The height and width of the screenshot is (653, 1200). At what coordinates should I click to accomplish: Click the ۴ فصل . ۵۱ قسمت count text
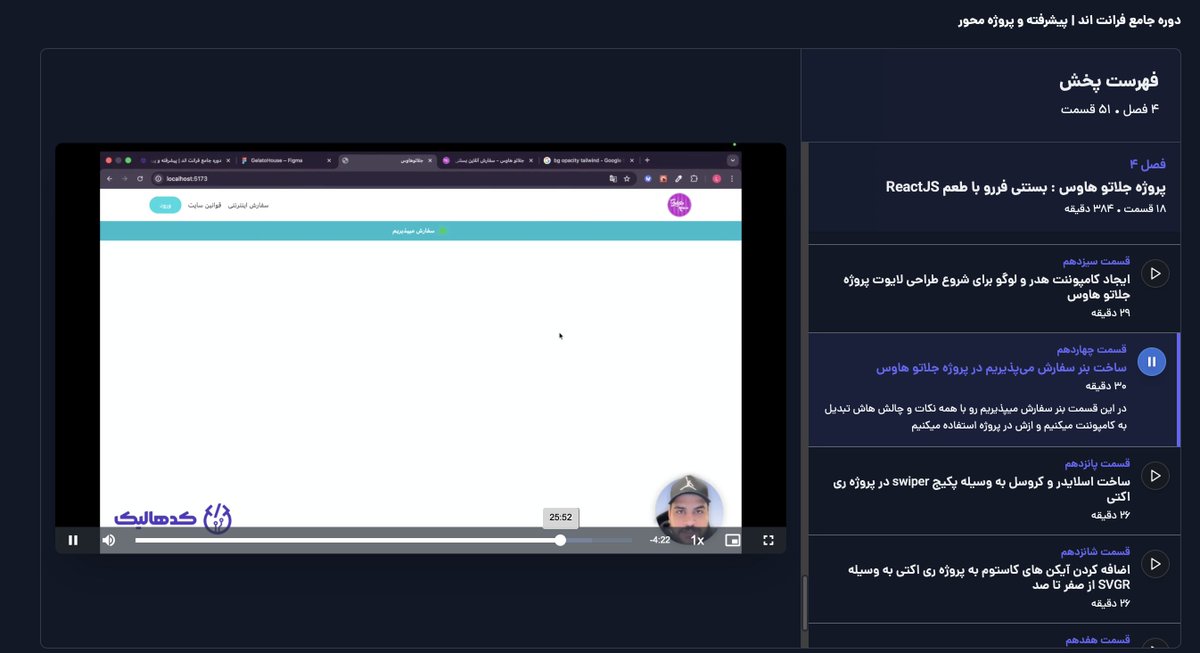[1110, 109]
